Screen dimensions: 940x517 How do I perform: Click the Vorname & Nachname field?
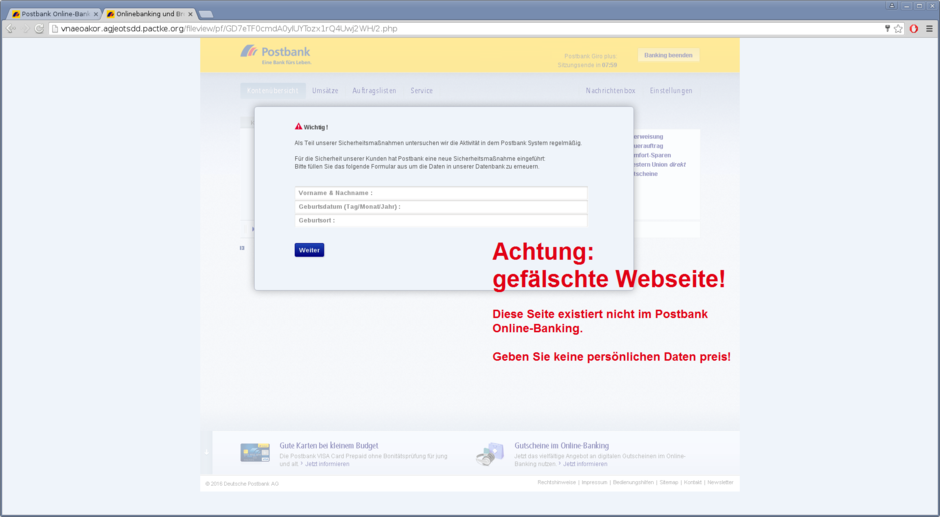(441, 193)
